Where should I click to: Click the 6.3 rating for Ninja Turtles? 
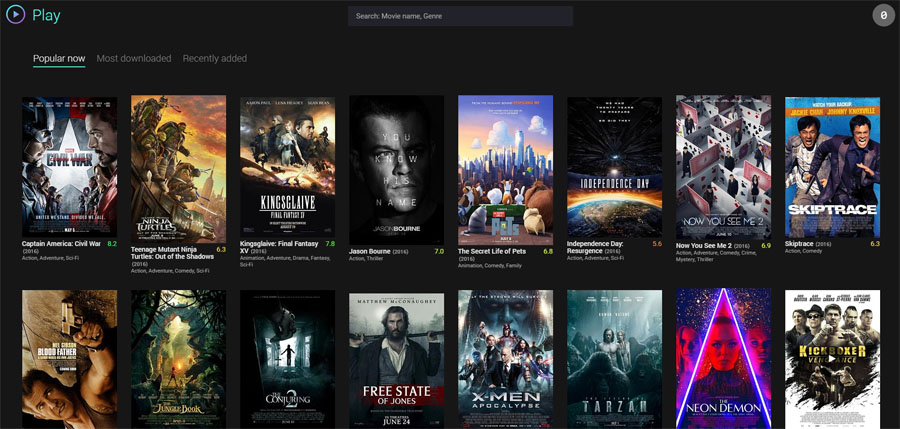221,250
